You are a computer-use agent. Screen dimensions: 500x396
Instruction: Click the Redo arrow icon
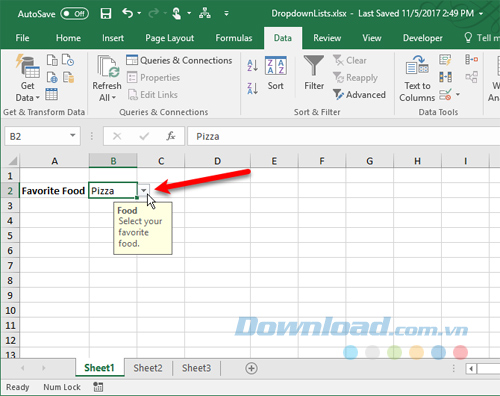click(x=153, y=13)
